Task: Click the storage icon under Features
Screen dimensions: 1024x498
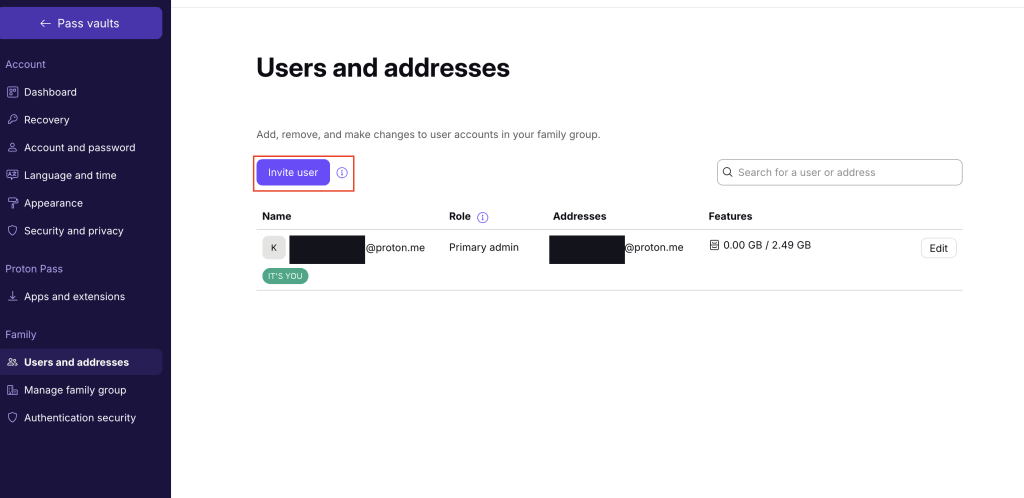Action: pyautogui.click(x=714, y=245)
